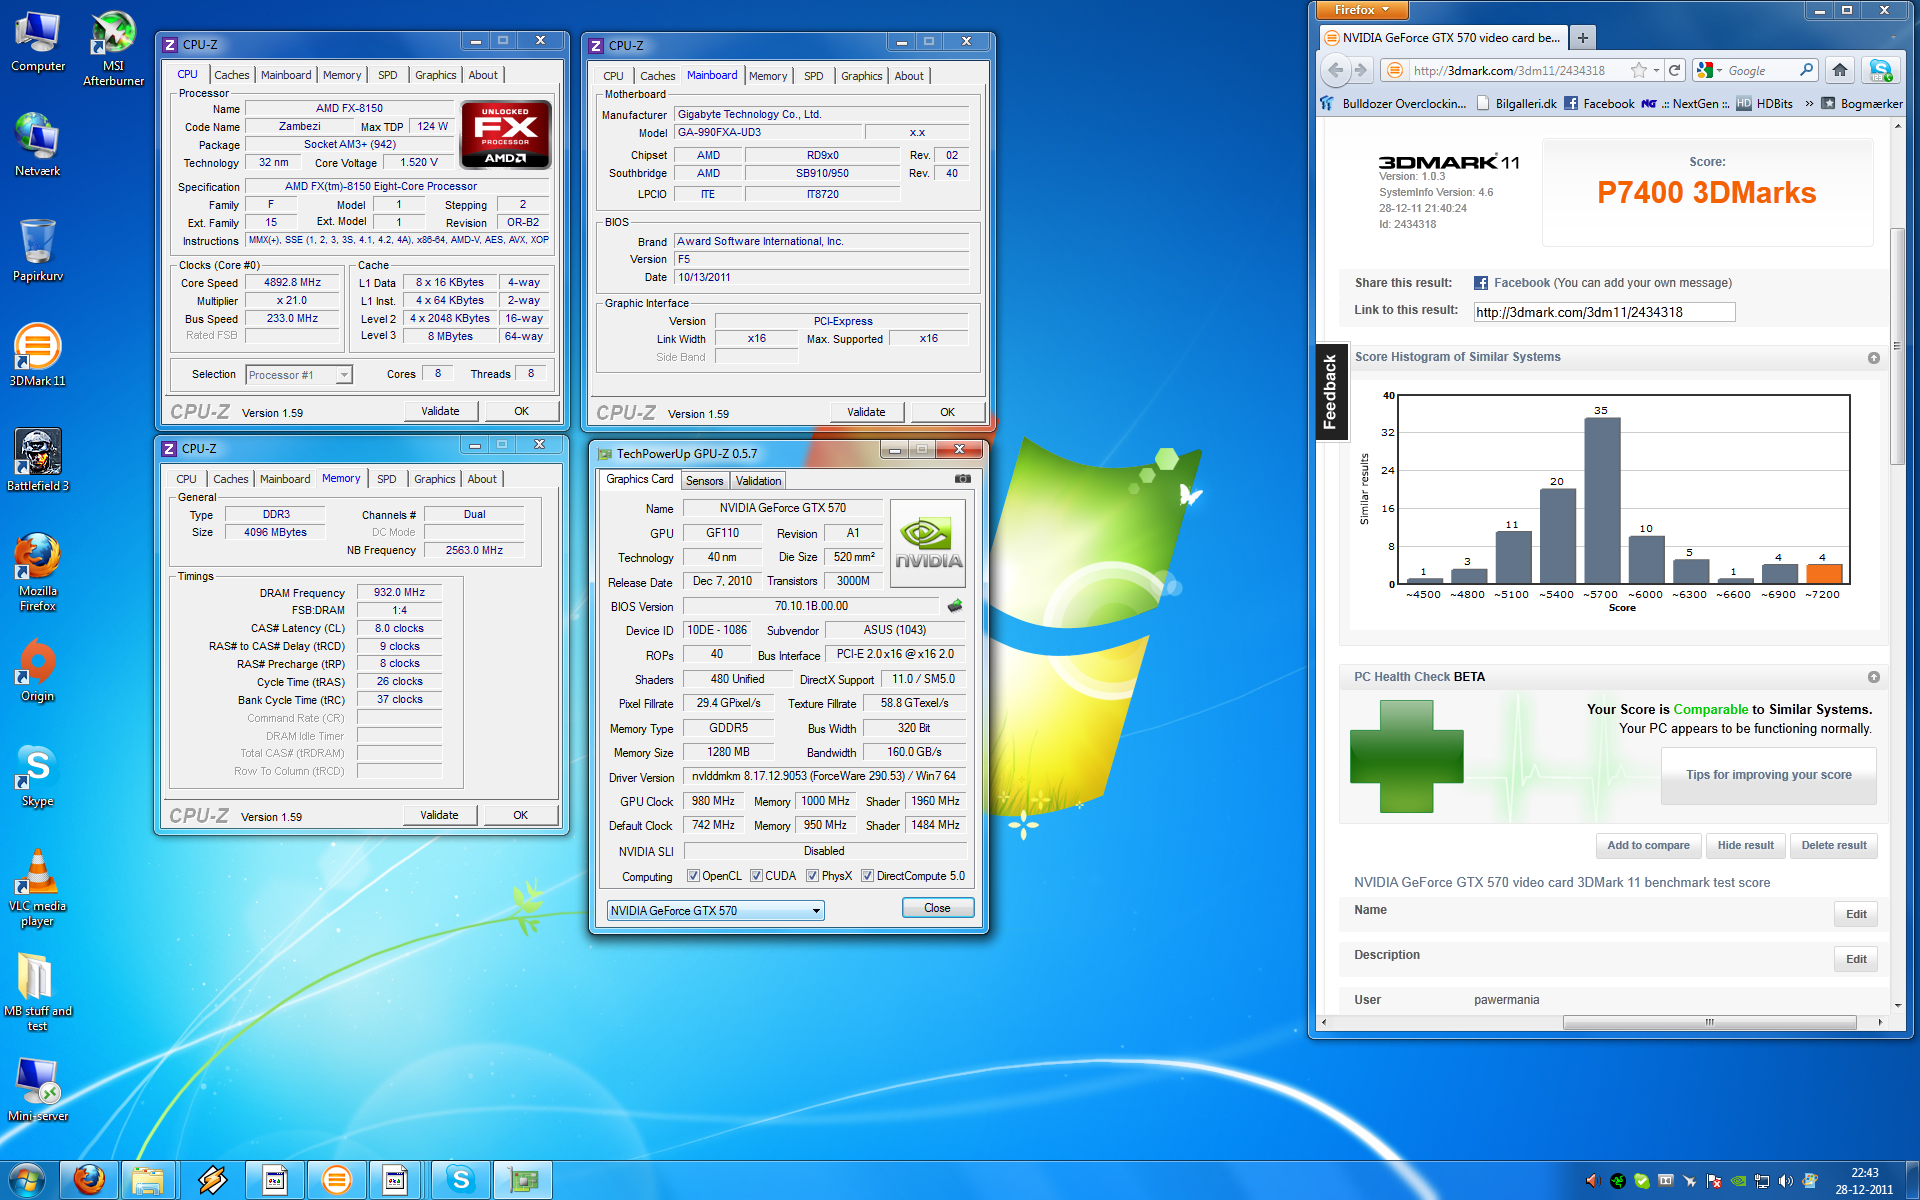Click the Action Center flag tray icon
Screen dimensions: 1920x1200
(1714, 1181)
